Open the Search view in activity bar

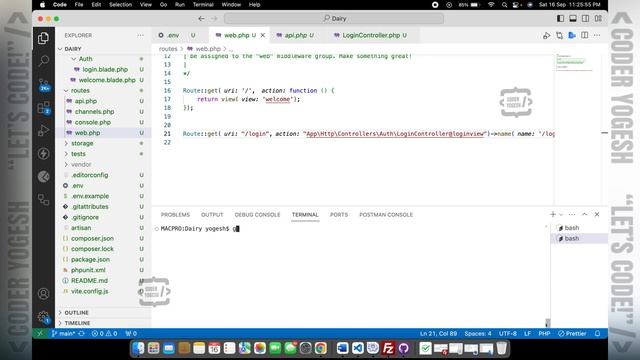tap(43, 61)
